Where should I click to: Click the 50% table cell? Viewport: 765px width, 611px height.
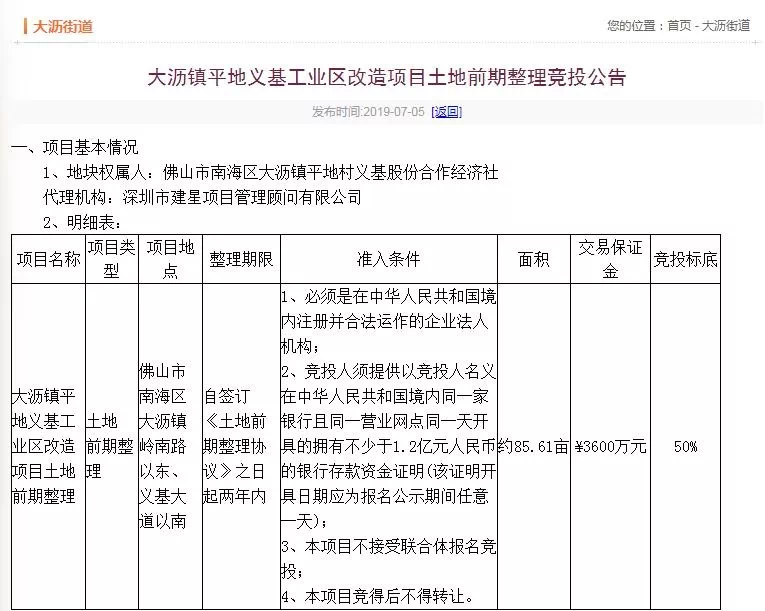(686, 447)
